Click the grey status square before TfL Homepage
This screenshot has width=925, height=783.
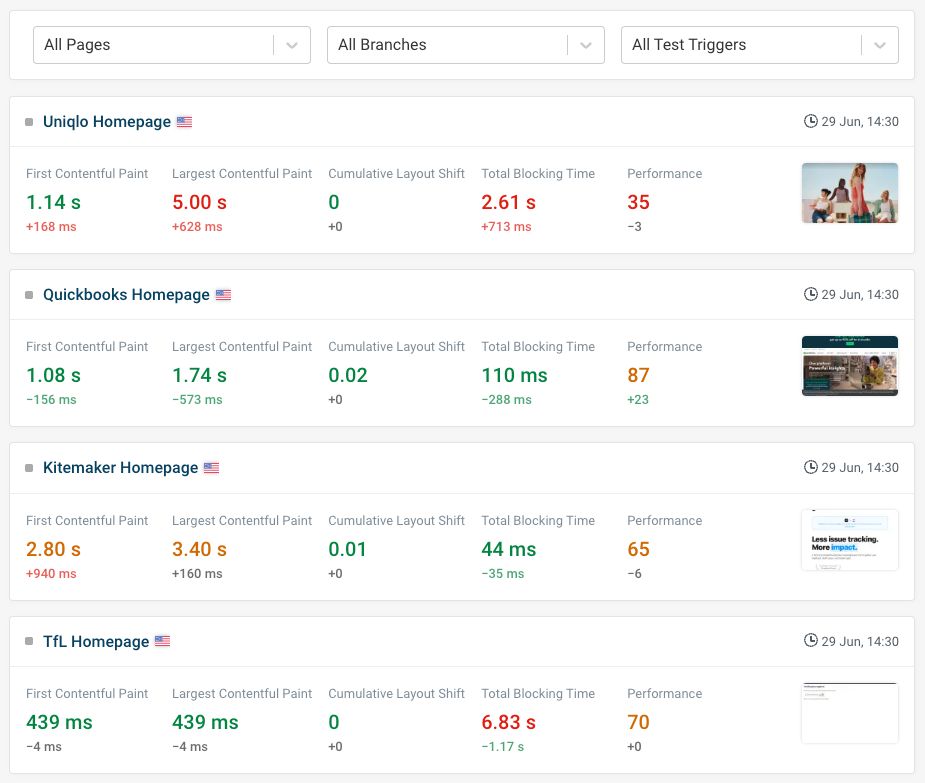29,641
